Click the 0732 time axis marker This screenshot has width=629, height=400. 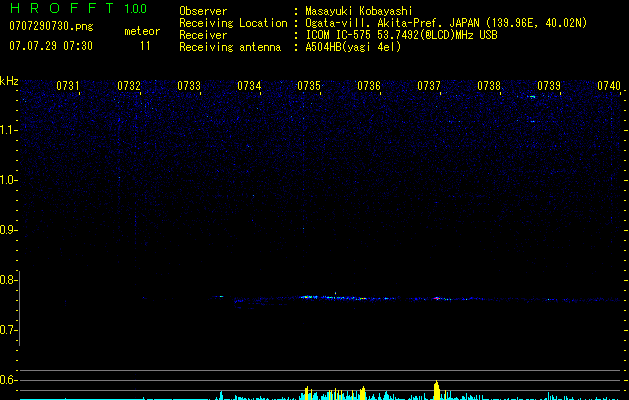pos(129,86)
